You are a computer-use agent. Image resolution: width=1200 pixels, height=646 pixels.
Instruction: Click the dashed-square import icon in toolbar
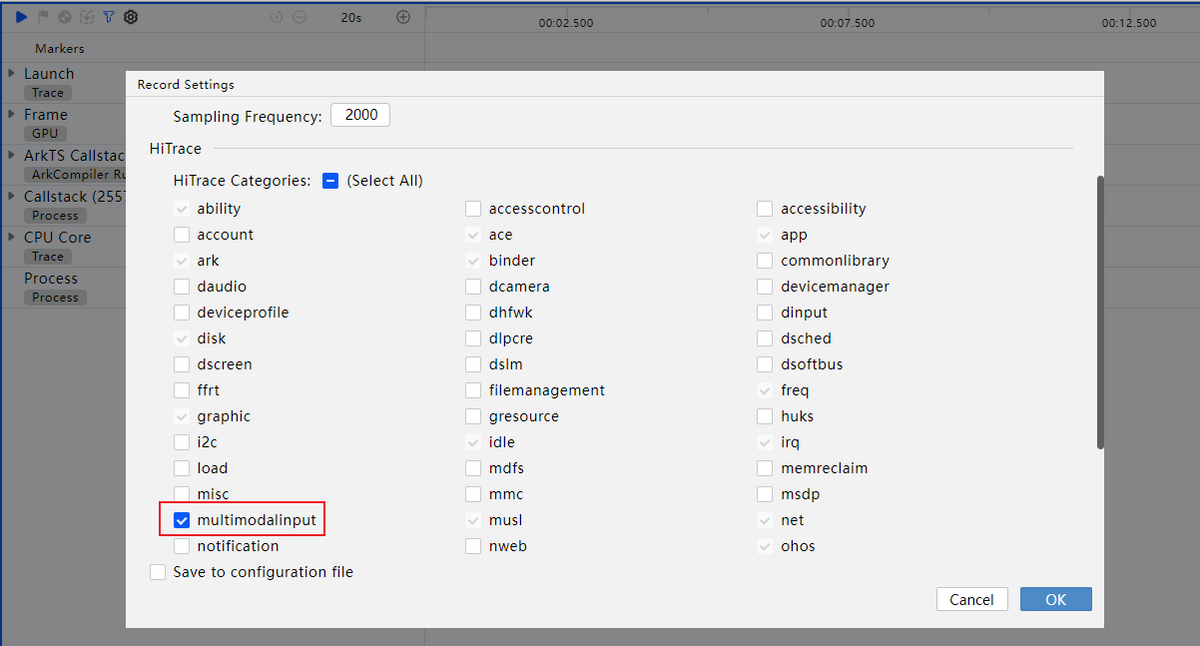coord(87,17)
